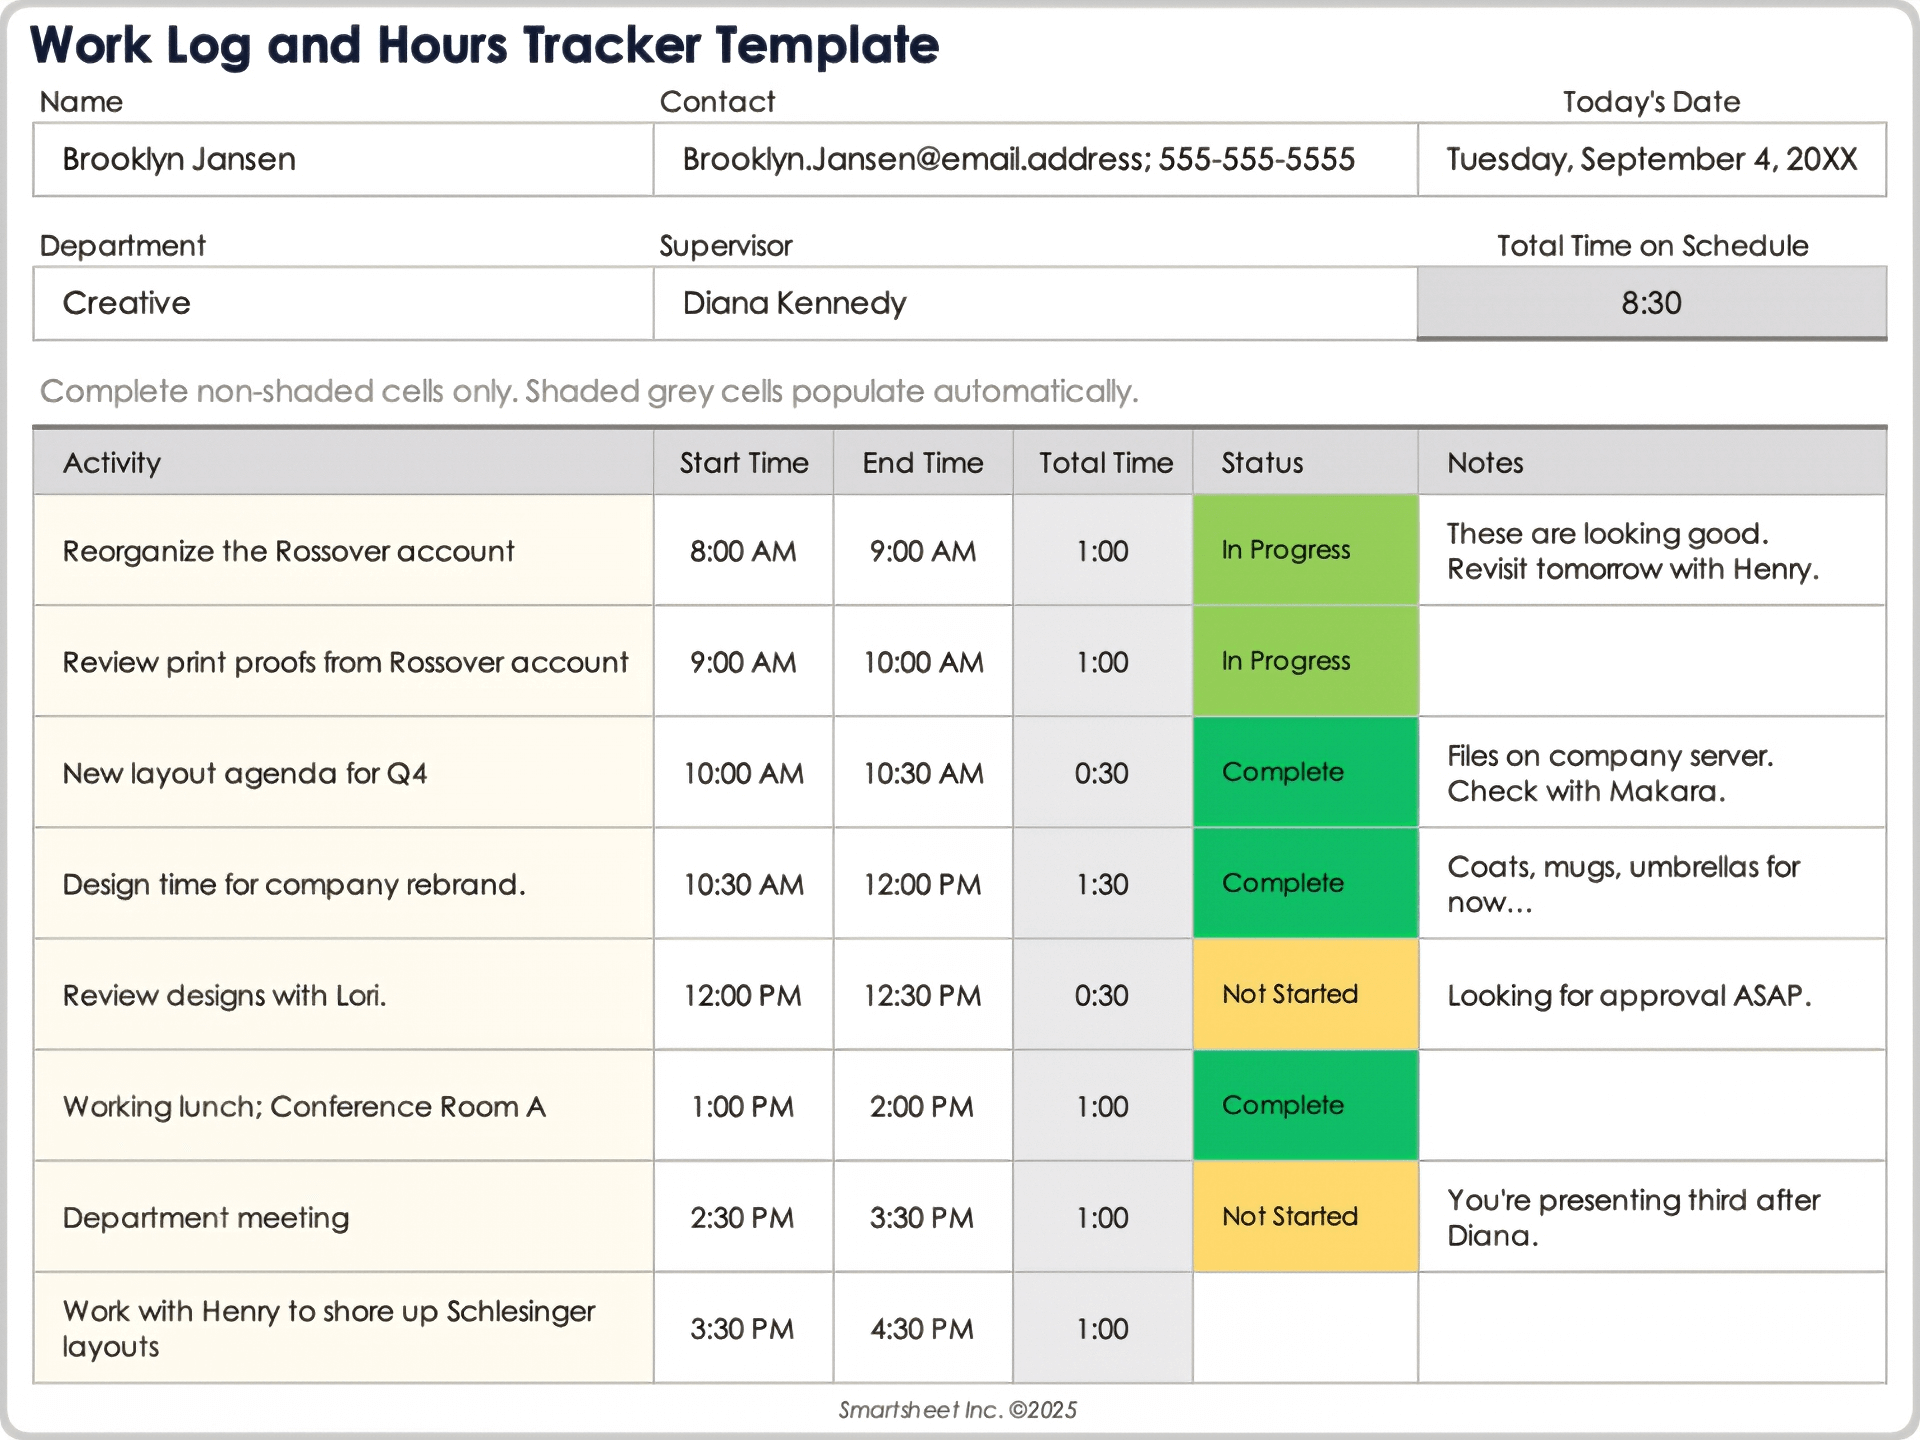This screenshot has height=1440, width=1920.
Task: Click the Notes column header
Action: [1651, 463]
